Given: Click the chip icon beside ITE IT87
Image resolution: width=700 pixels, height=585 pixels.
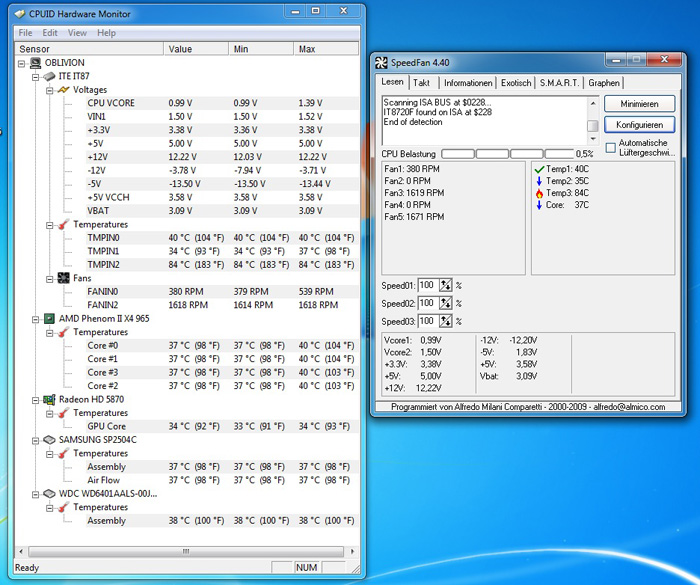Looking at the screenshot, I should 50,77.
